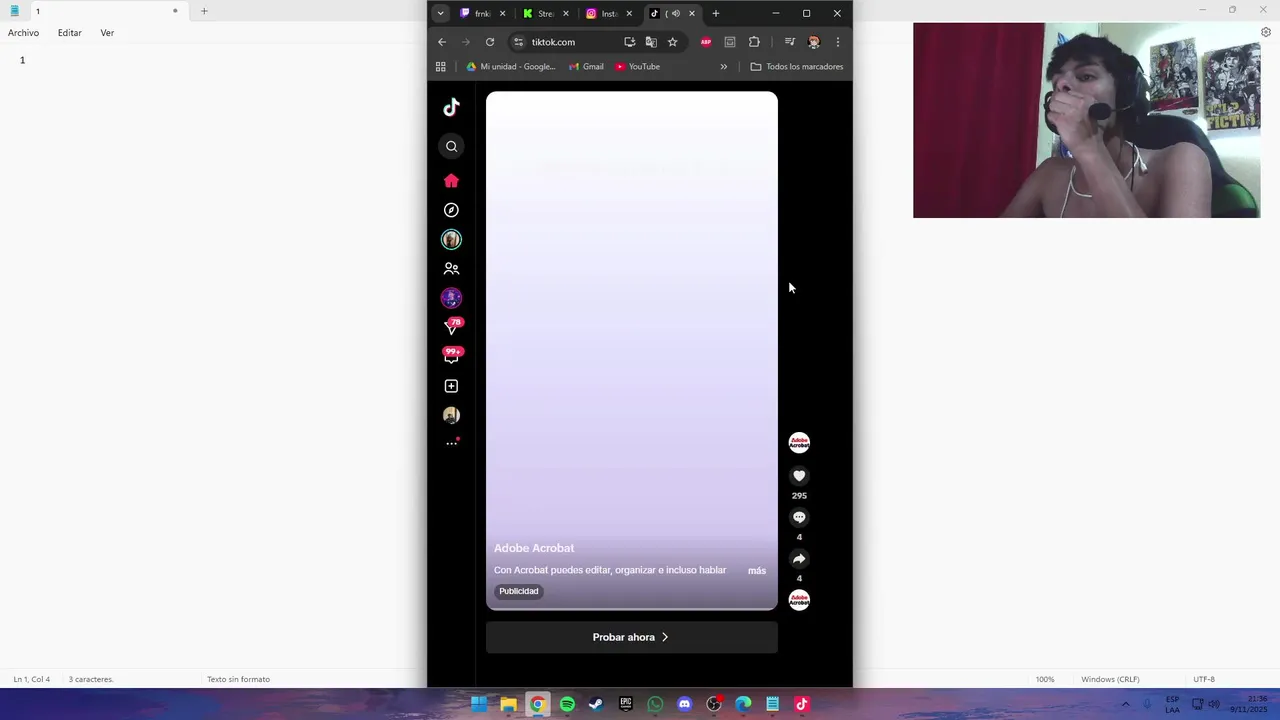Open YouTube bookmark
The width and height of the screenshot is (1280, 720).
click(x=637, y=67)
